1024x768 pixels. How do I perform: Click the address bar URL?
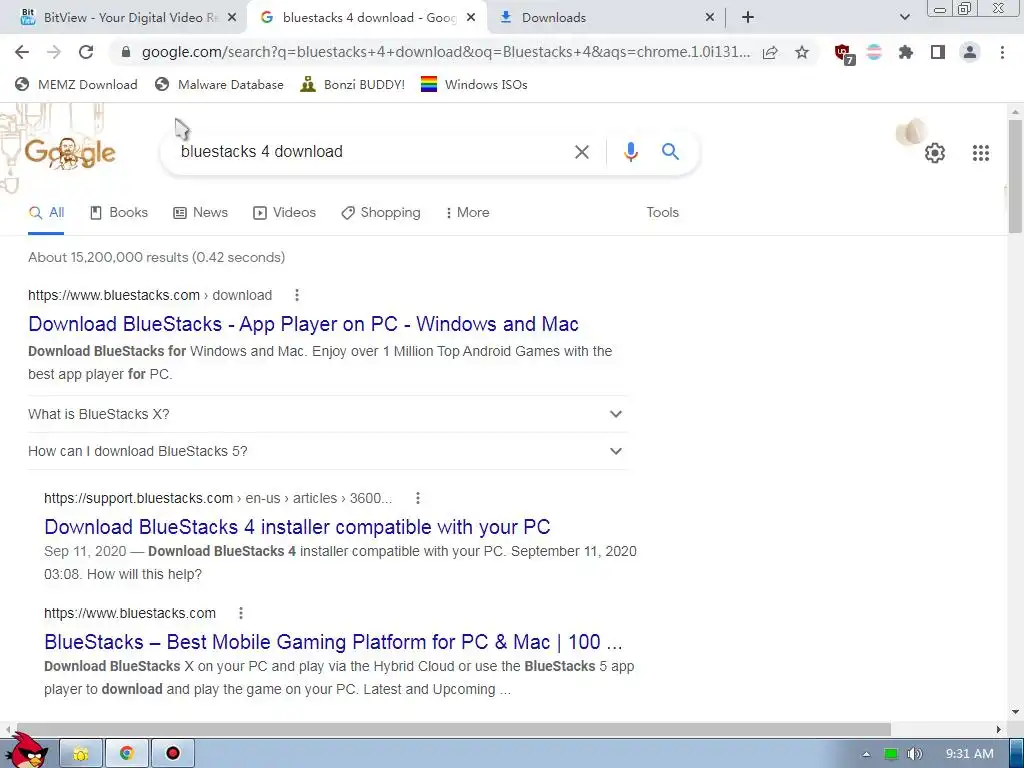click(x=445, y=52)
